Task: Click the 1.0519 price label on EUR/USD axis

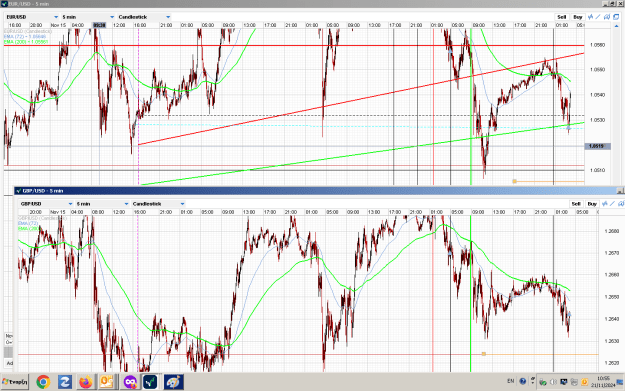Action: coord(597,146)
